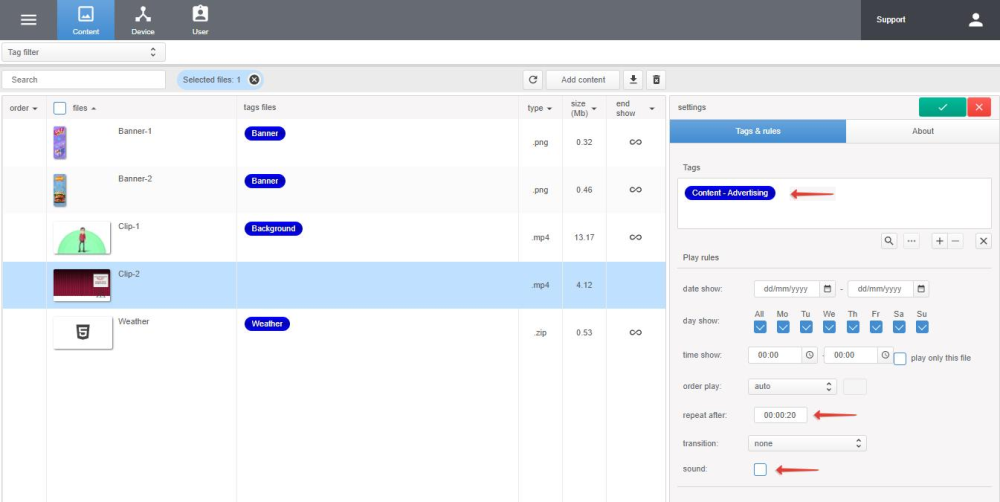Click the Content - Advertising tag
1000x502 pixels.
pos(730,193)
